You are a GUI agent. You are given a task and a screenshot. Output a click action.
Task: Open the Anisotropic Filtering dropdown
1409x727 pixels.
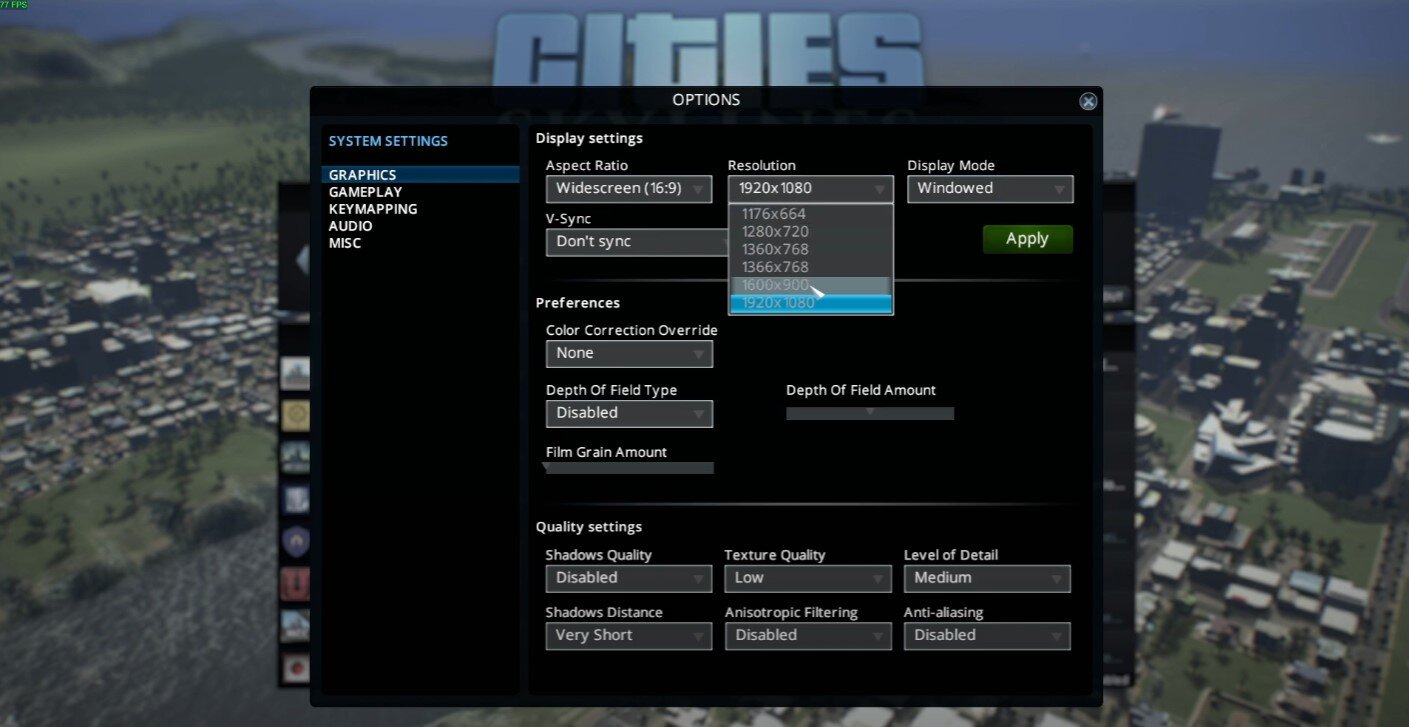(x=808, y=636)
